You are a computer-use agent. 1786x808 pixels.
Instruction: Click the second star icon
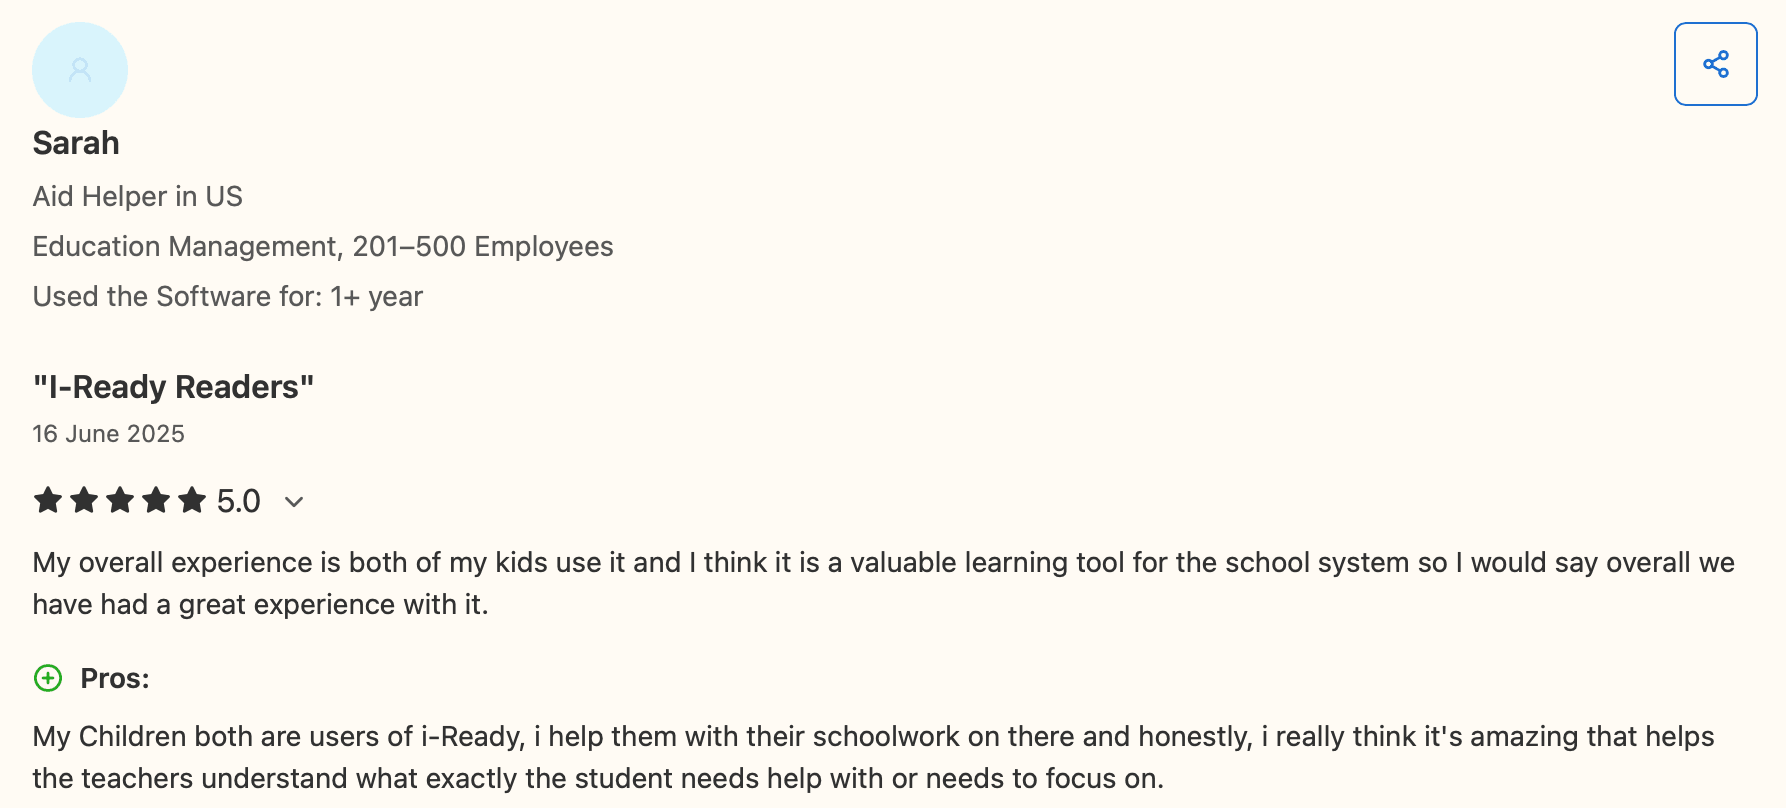83,500
